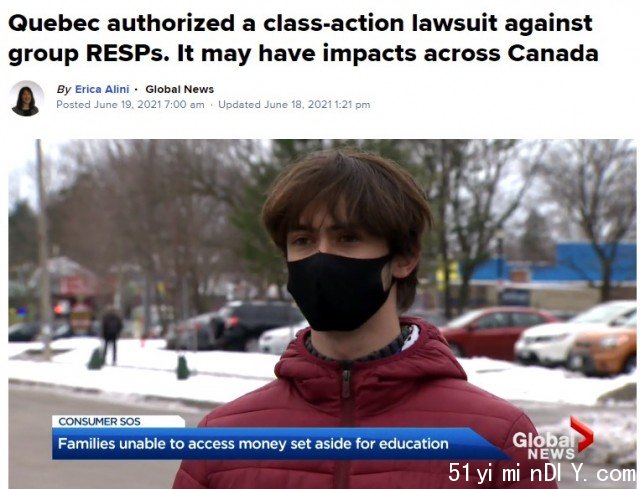Click the blue building in the background
The width and height of the screenshot is (640, 489).
(553, 264)
